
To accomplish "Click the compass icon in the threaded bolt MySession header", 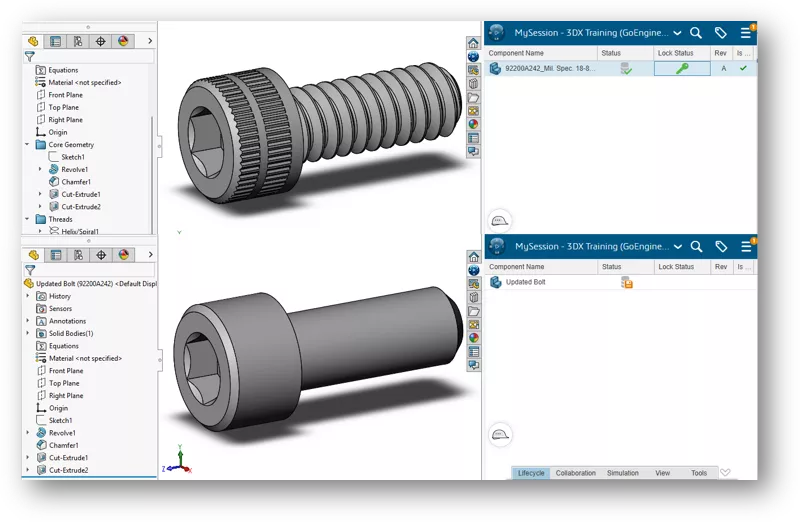I will click(x=496, y=33).
